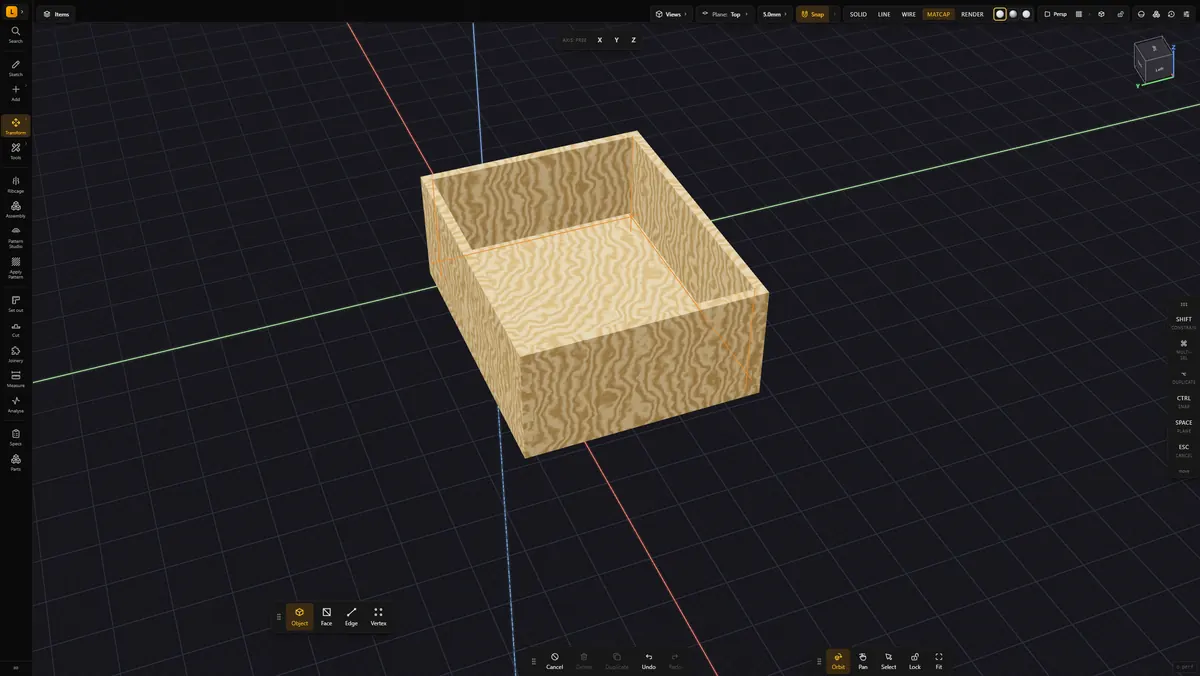This screenshot has width=1200, height=676.
Task: Click the grid display icon in top toolbar
Action: pyautogui.click(x=1078, y=14)
